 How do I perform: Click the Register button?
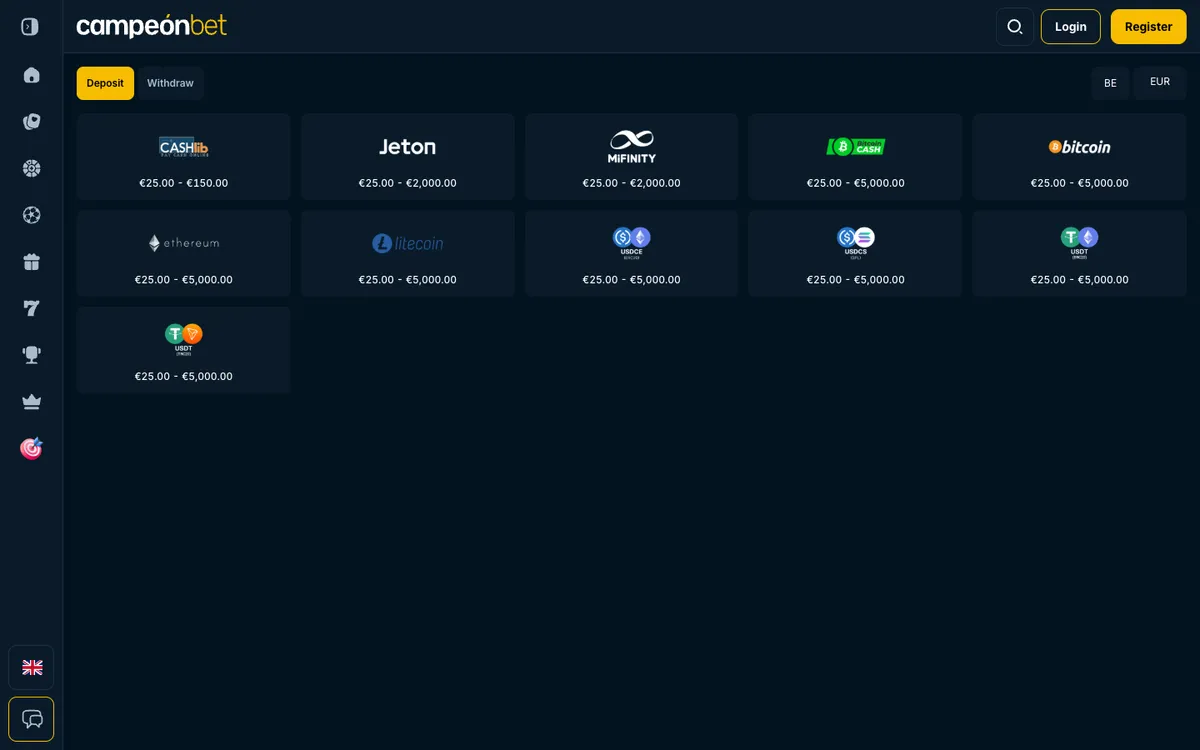coord(1148,27)
